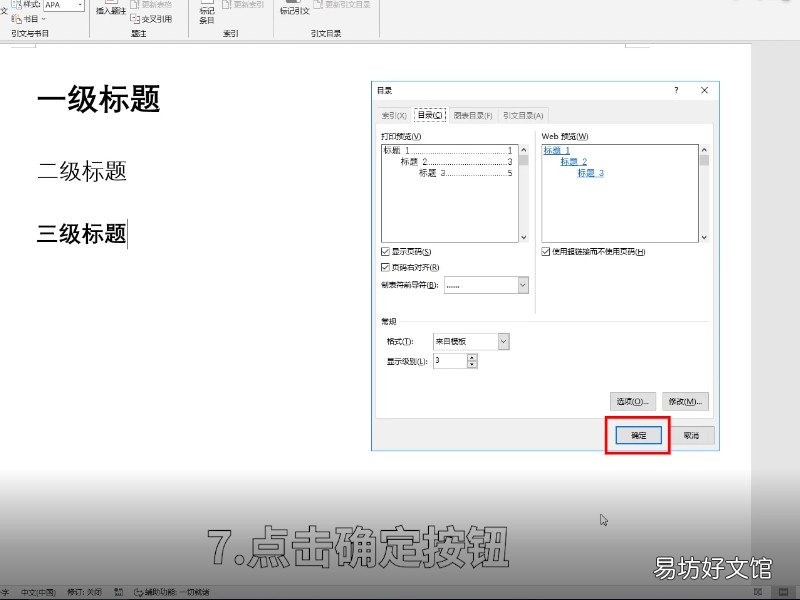Image resolution: width=800 pixels, height=600 pixels.
Task: Toggle 使用超链接而不使用页码(H) checkbox
Action: pos(545,252)
